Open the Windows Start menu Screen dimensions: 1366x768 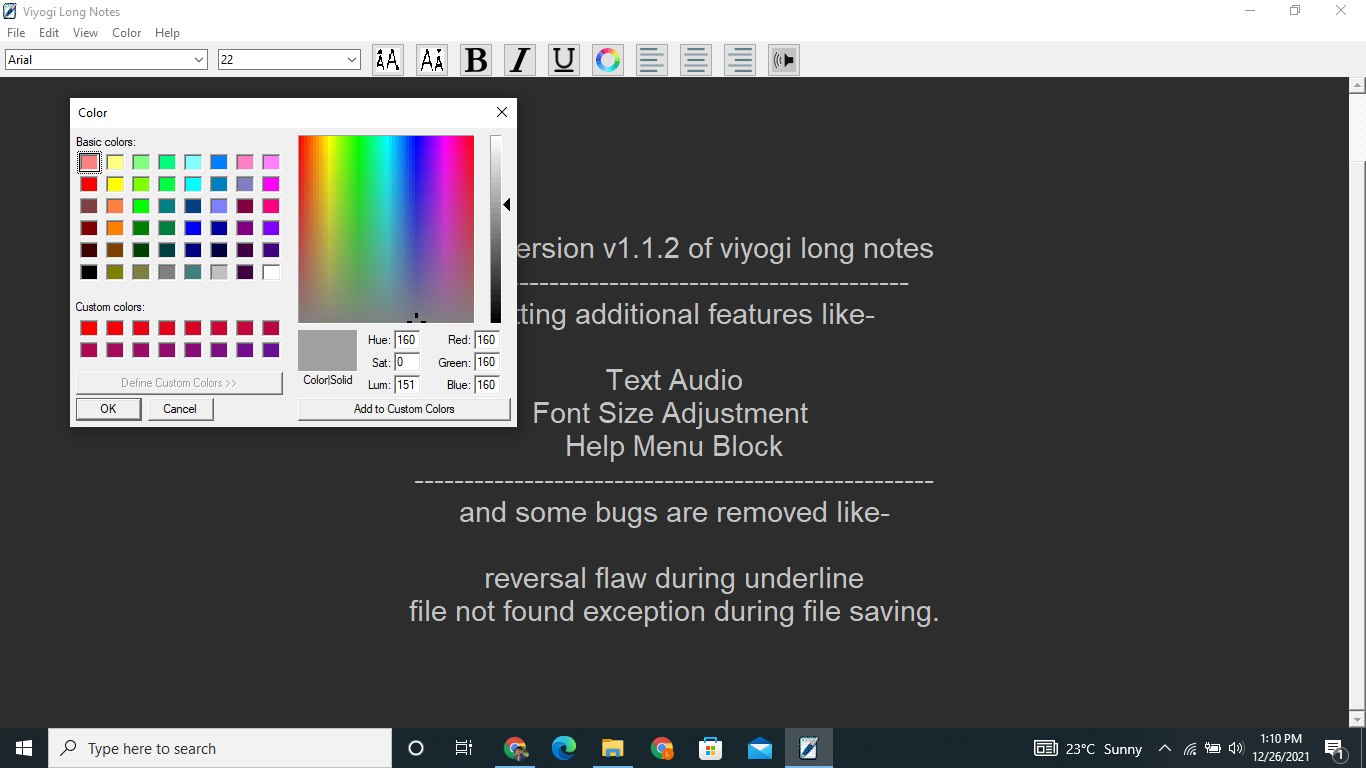[24, 748]
